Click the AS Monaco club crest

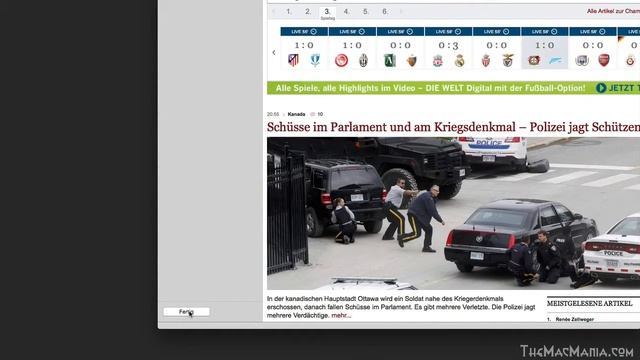pyautogui.click(x=486, y=60)
